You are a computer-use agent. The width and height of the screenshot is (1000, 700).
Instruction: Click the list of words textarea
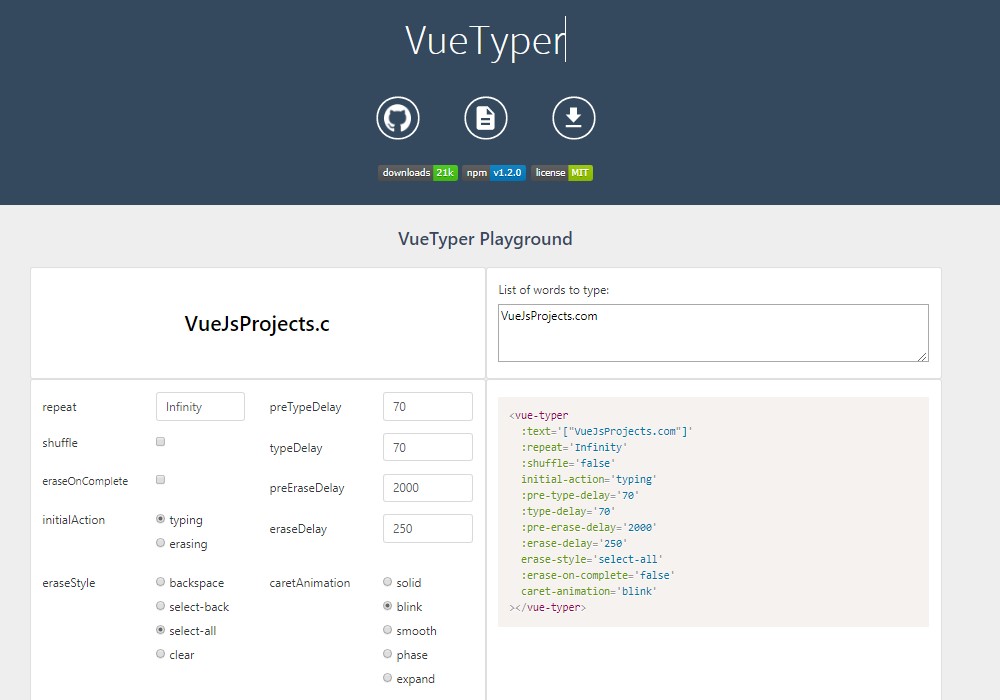point(713,333)
